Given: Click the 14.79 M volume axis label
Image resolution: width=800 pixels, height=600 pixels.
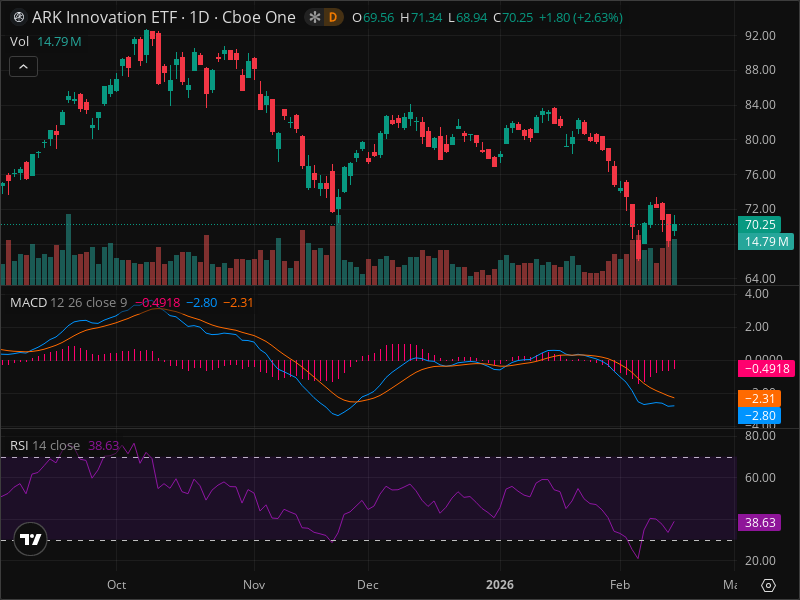Looking at the screenshot, I should point(766,241).
